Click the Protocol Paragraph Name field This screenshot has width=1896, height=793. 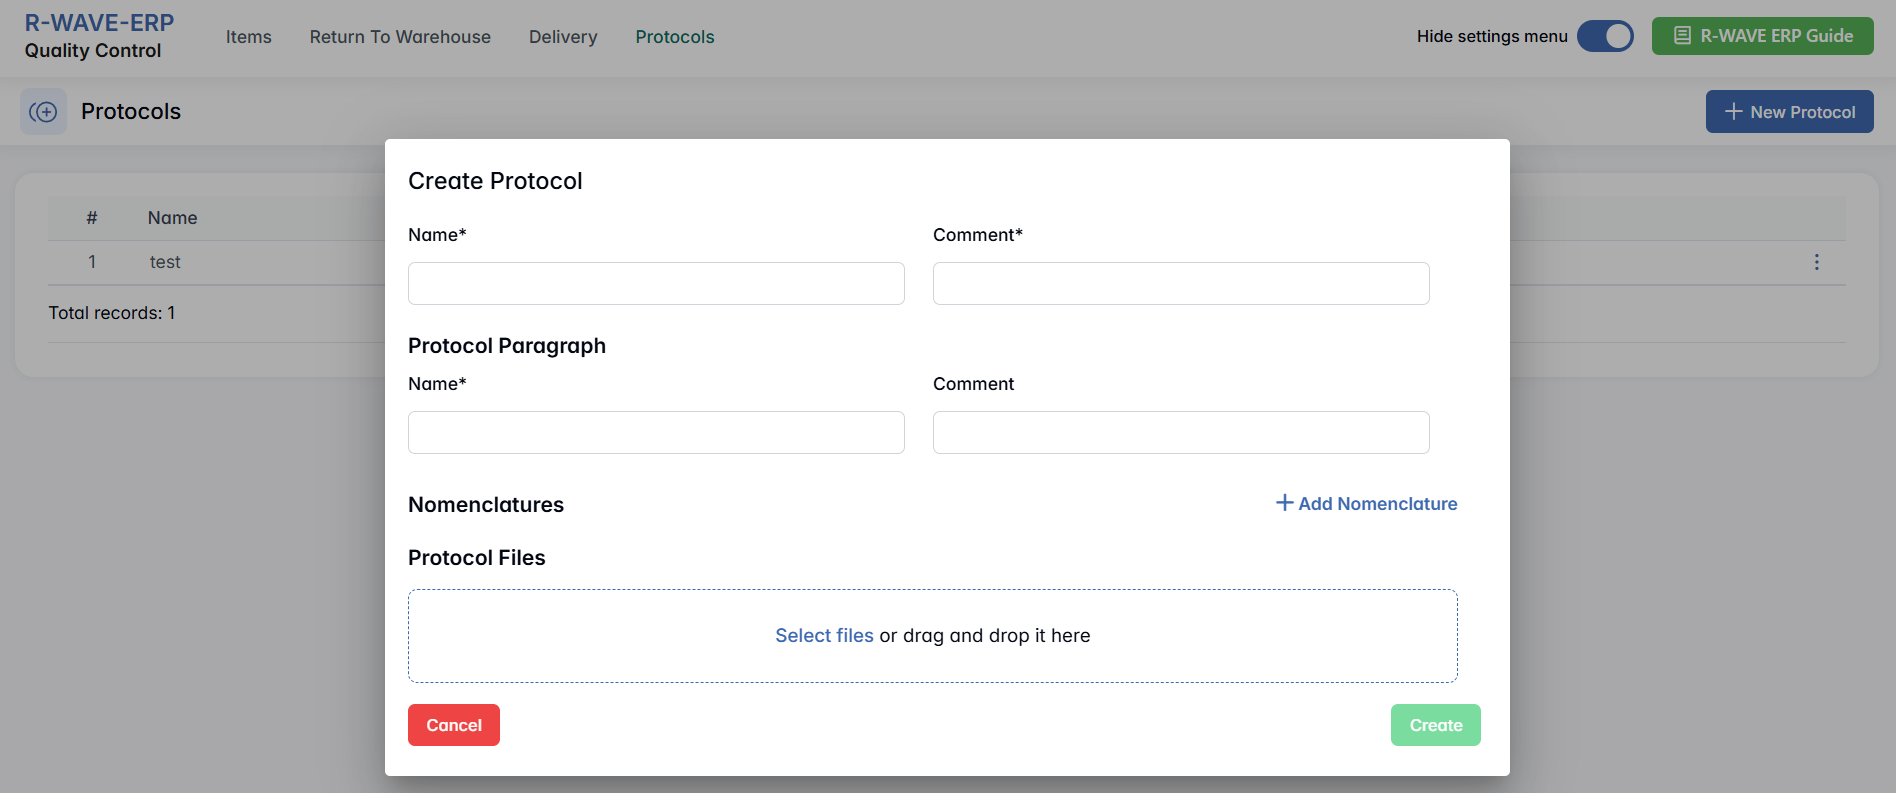point(656,433)
